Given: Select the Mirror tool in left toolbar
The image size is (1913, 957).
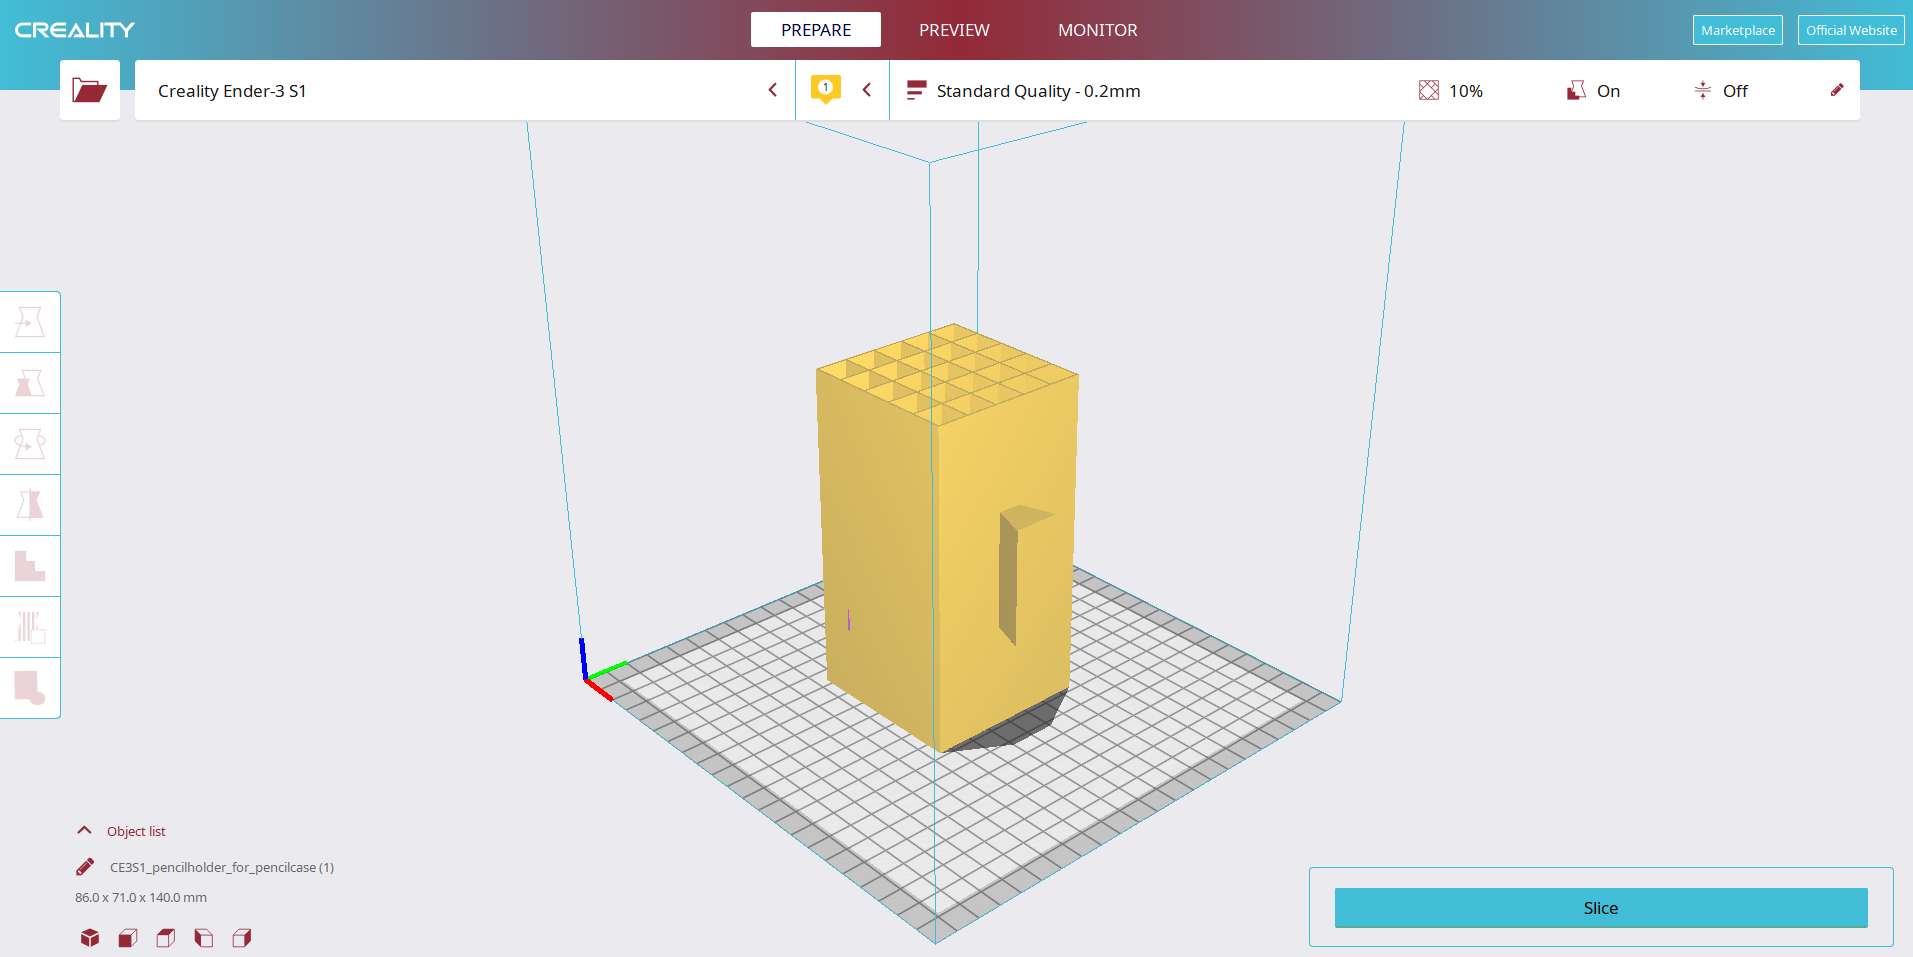Looking at the screenshot, I should coord(30,505).
